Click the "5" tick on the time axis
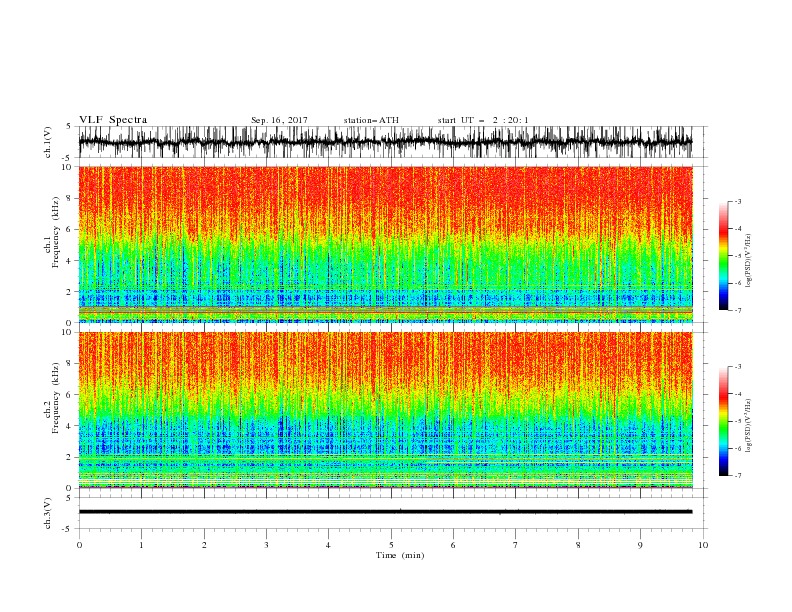The width and height of the screenshot is (792, 612). coord(391,545)
